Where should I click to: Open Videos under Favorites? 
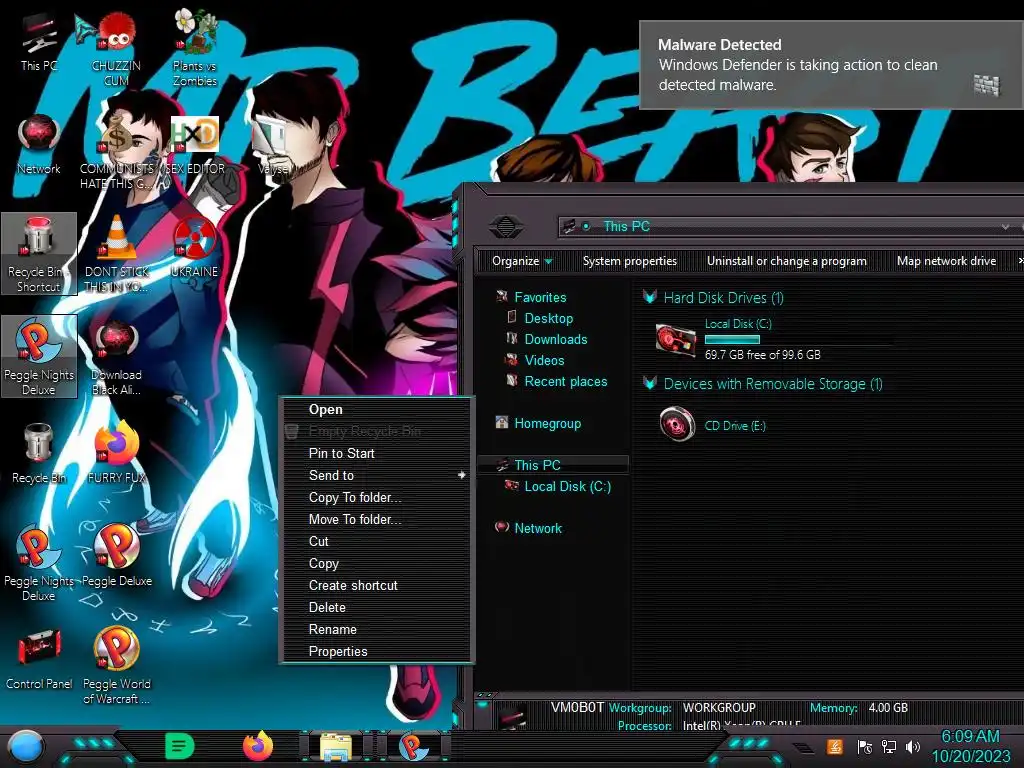tap(544, 360)
